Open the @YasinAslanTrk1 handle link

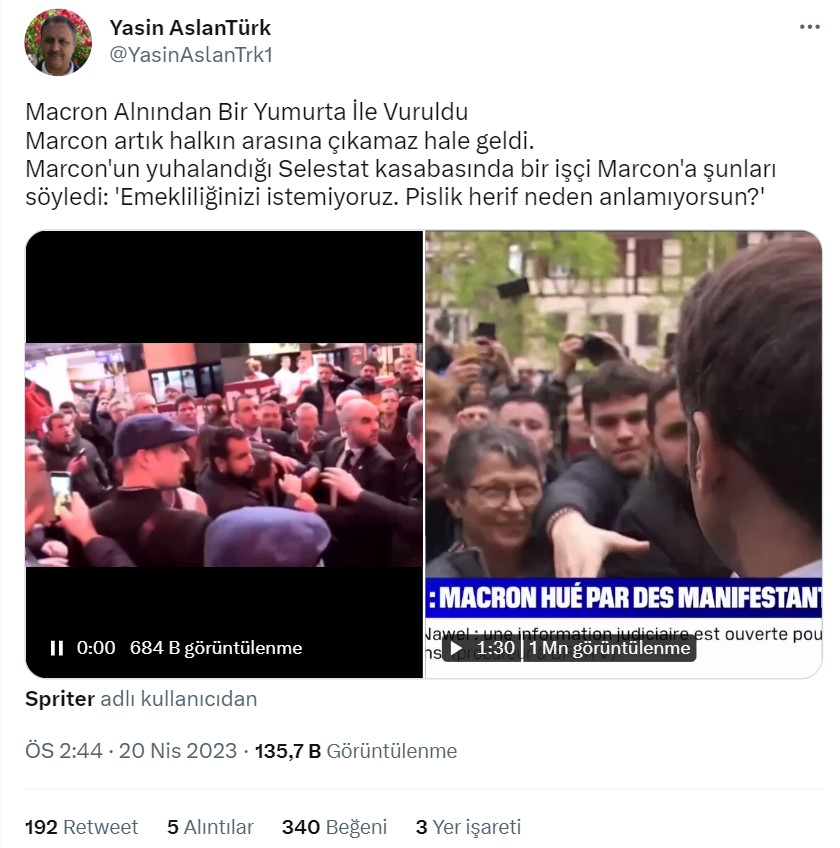191,55
